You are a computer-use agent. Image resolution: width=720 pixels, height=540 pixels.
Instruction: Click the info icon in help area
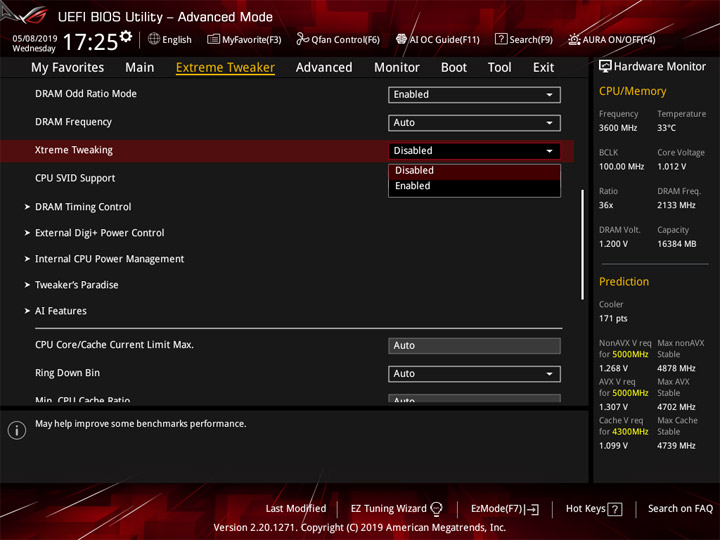pos(17,430)
